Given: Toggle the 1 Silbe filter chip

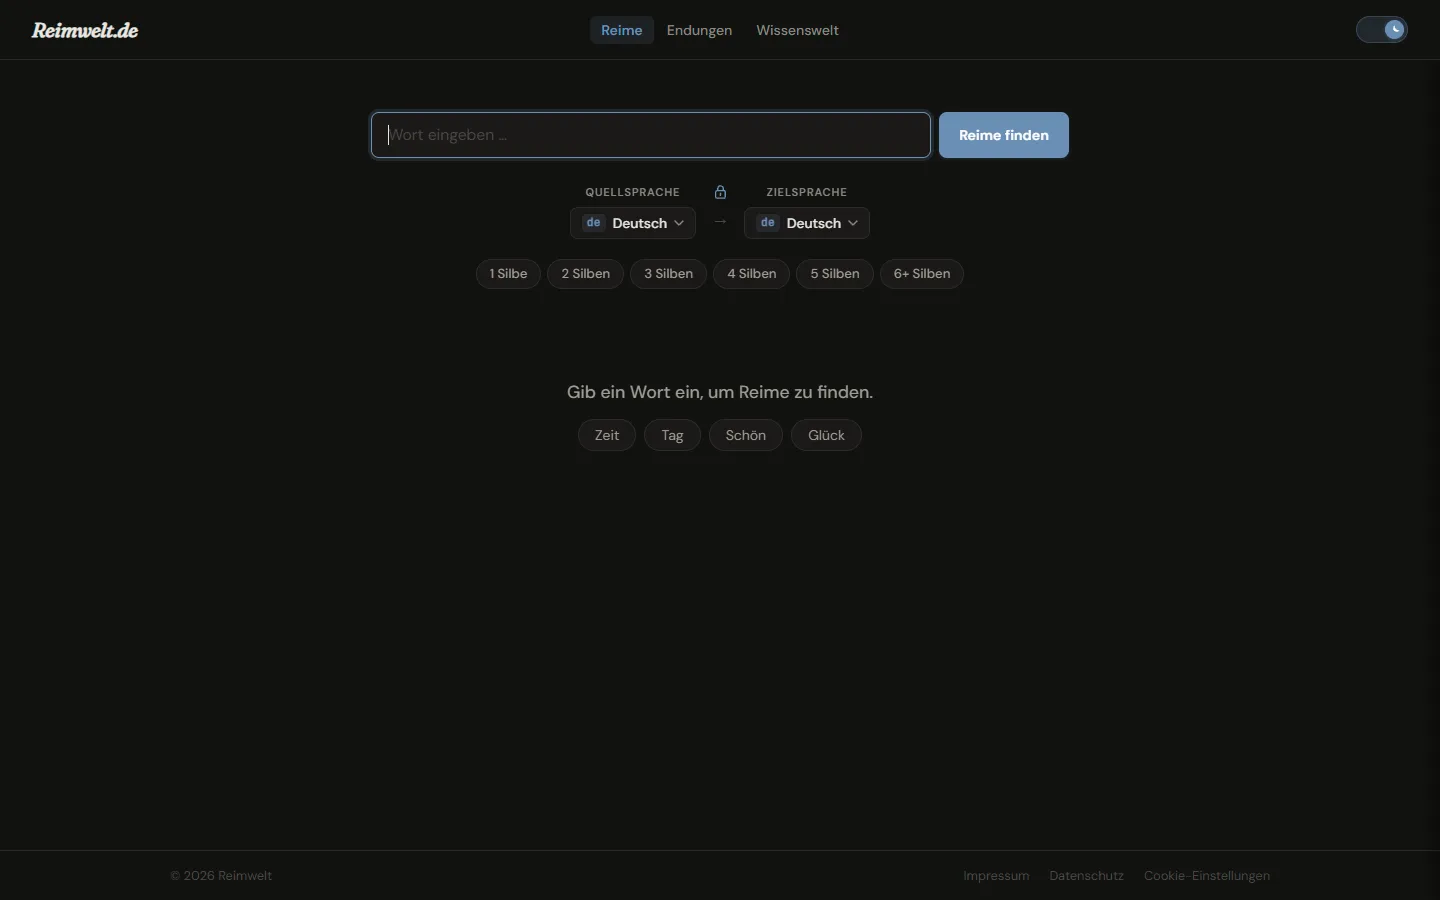Looking at the screenshot, I should tap(508, 274).
